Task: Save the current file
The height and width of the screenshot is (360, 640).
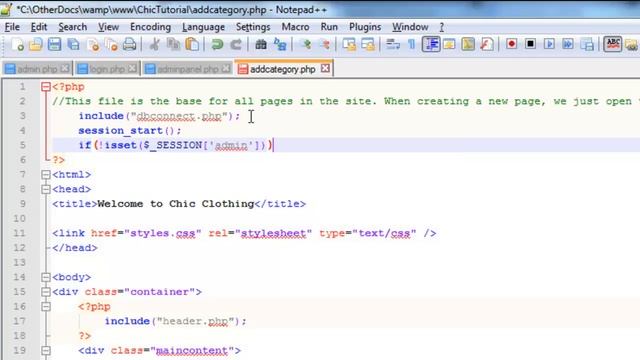Action: [54, 44]
